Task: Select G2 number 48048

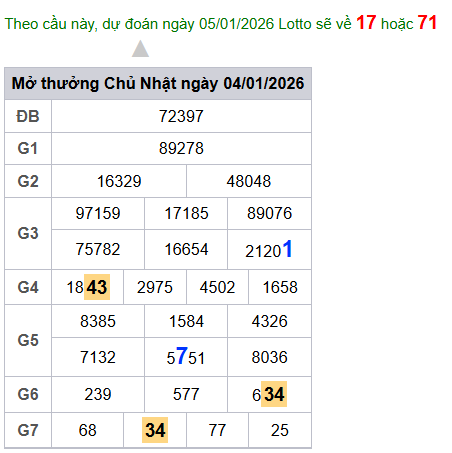Action: click(249, 181)
